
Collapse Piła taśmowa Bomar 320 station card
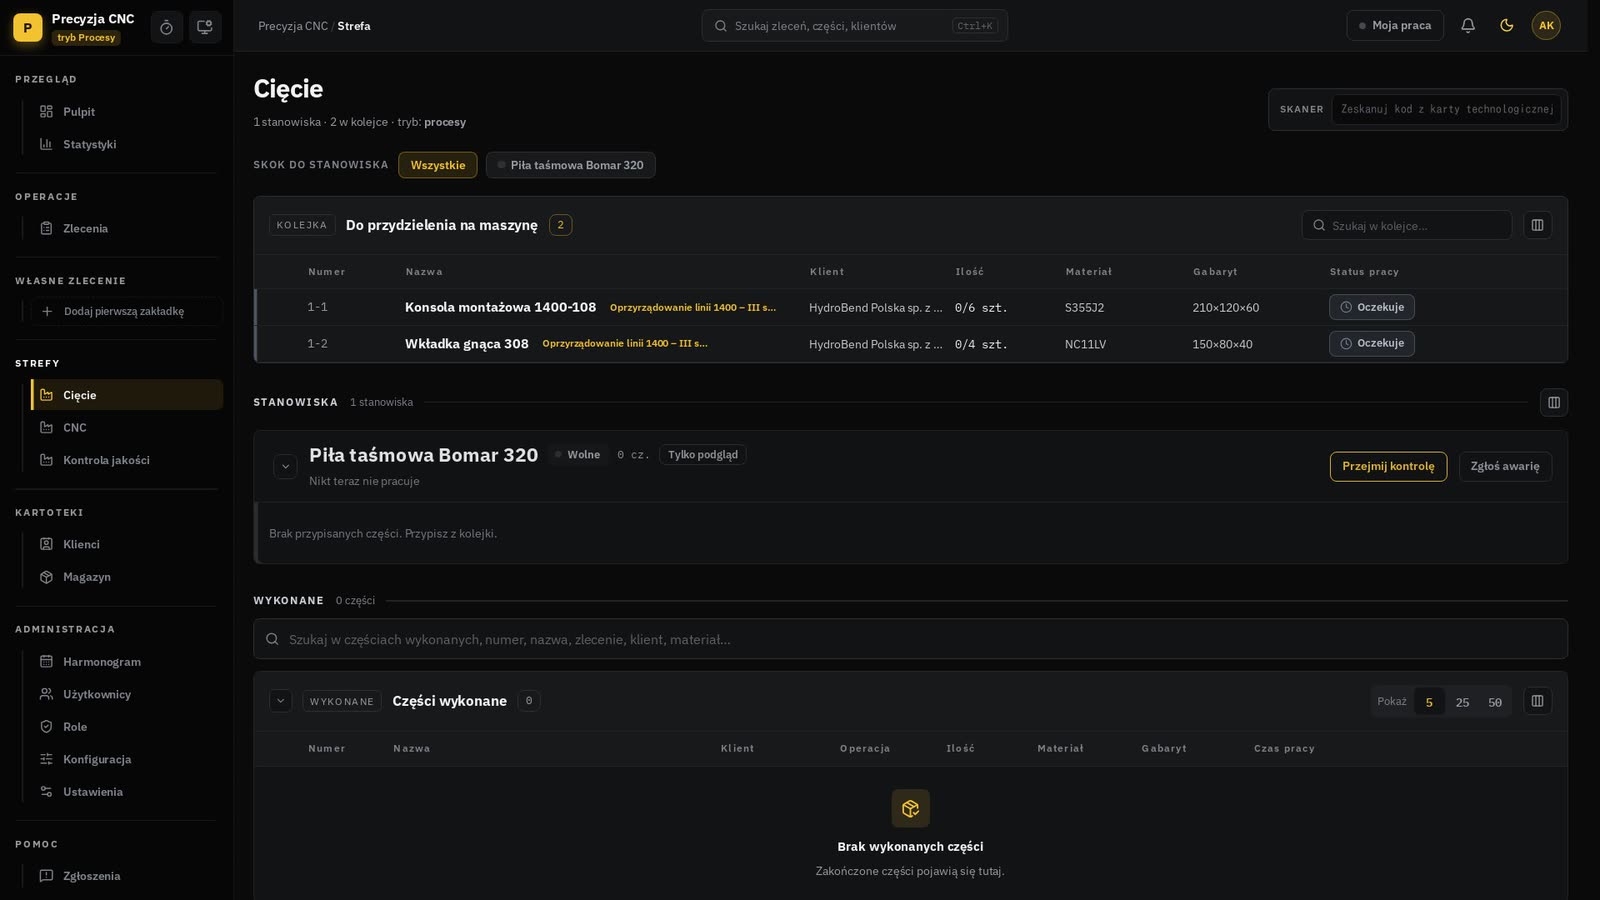[x=285, y=466]
